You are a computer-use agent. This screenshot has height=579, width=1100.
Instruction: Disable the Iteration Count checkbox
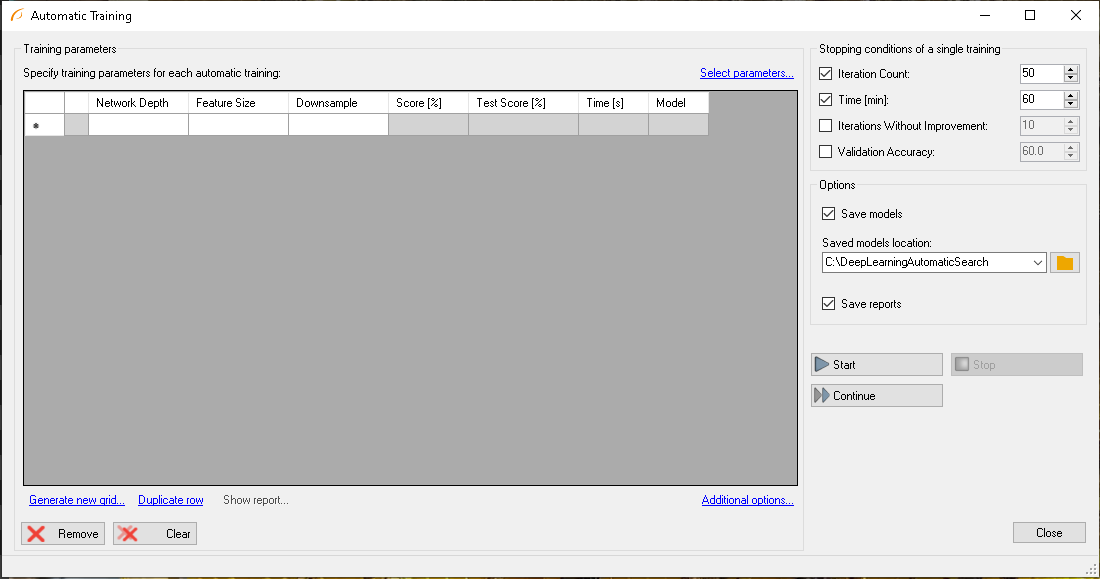pos(825,74)
